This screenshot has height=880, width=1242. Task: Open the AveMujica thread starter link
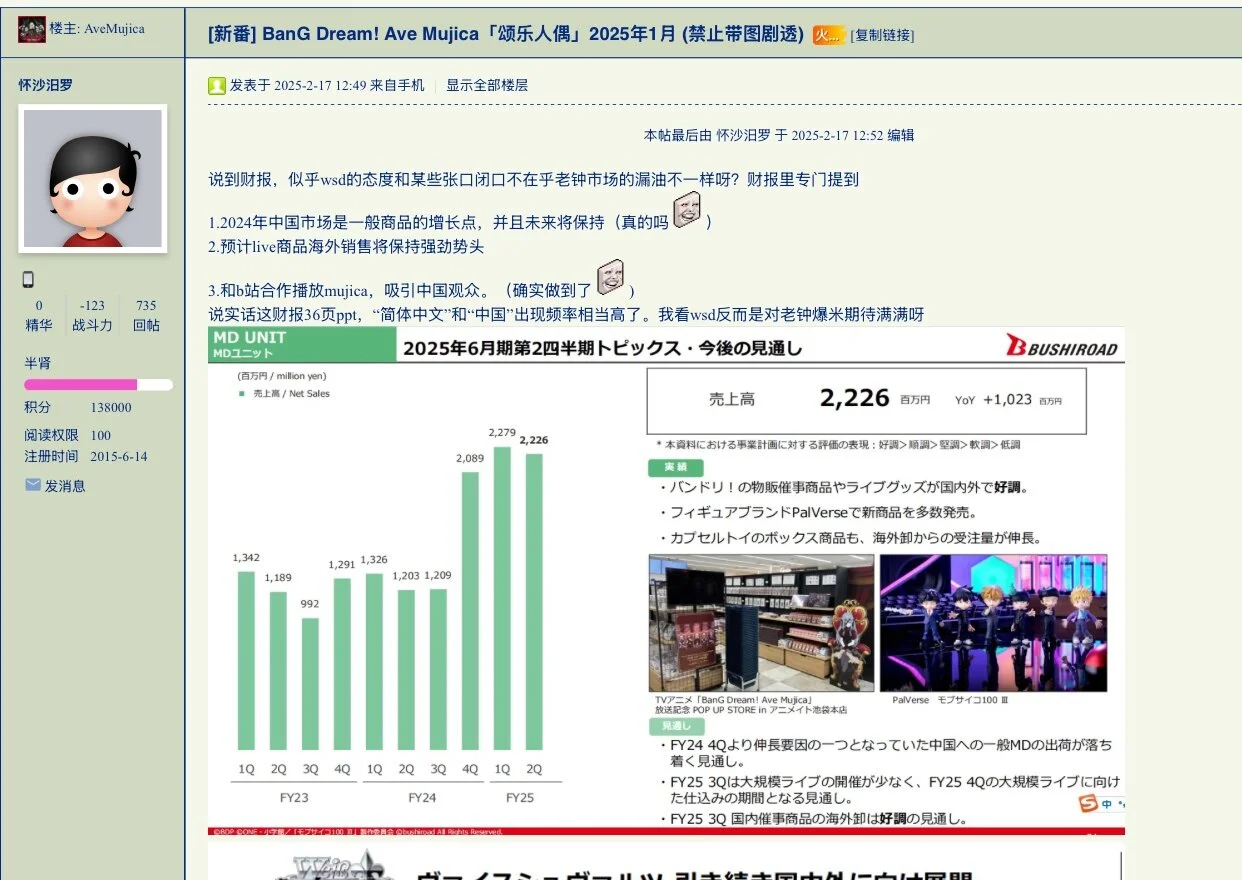tap(114, 29)
